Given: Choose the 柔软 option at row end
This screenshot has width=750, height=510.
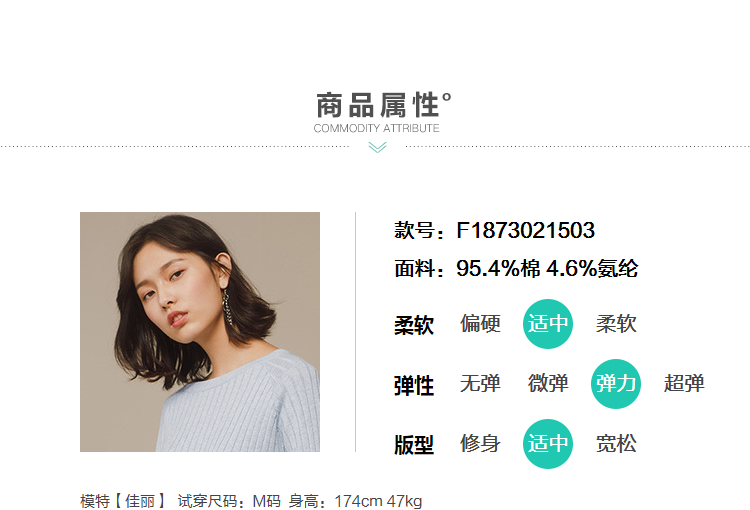Looking at the screenshot, I should pyautogui.click(x=616, y=324).
